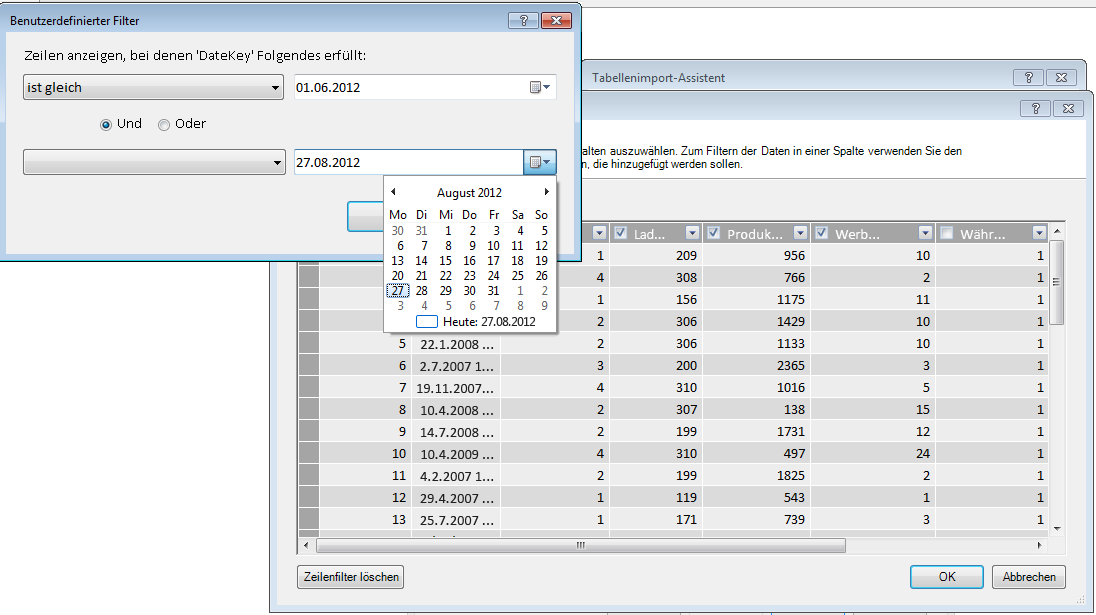Uncheck the Werb... column checkbox
The image size is (1096, 615).
point(821,233)
